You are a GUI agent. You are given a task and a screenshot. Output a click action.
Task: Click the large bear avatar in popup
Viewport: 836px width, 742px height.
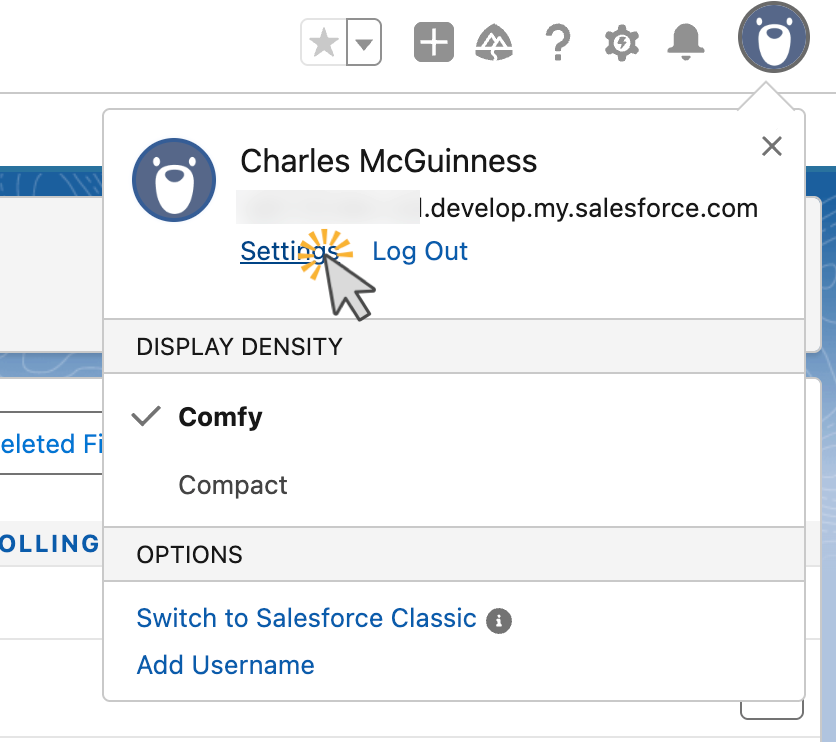pyautogui.click(x=174, y=180)
